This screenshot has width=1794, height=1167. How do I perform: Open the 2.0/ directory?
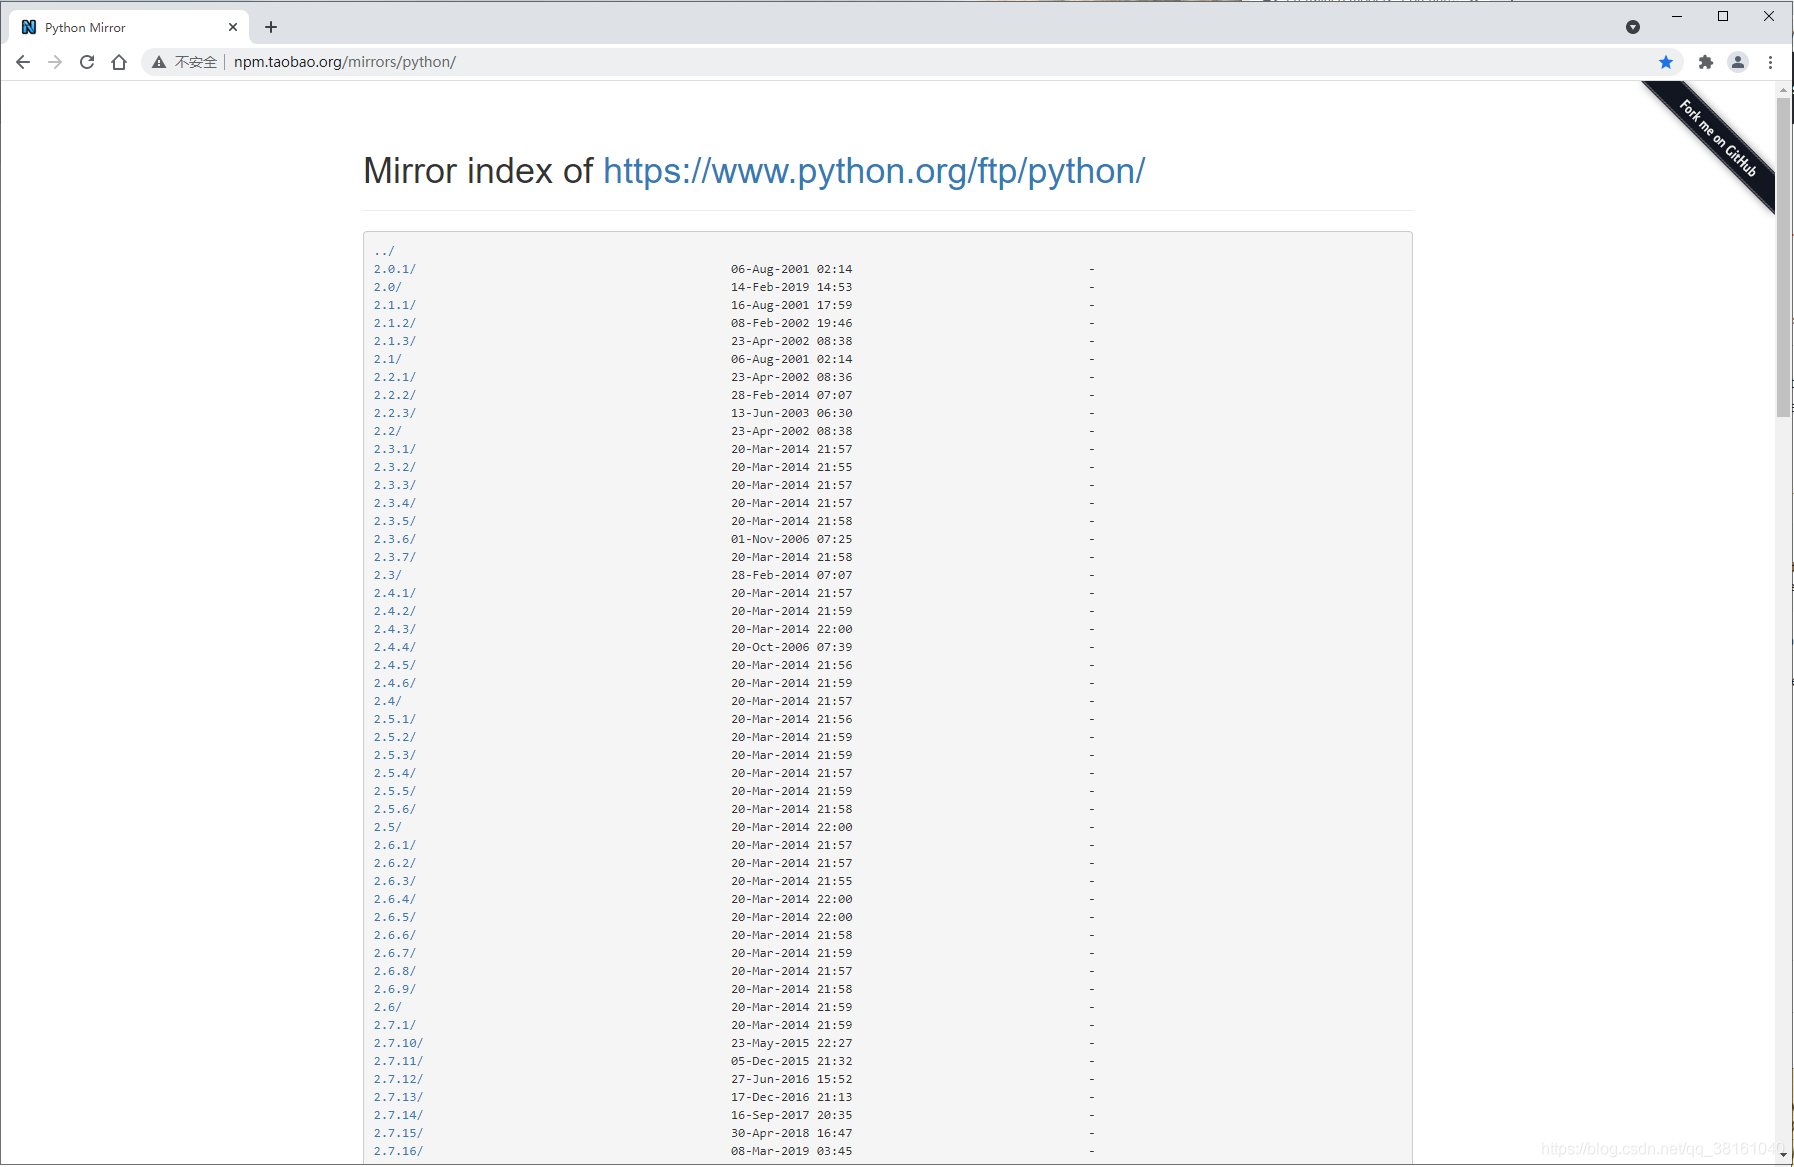point(388,287)
